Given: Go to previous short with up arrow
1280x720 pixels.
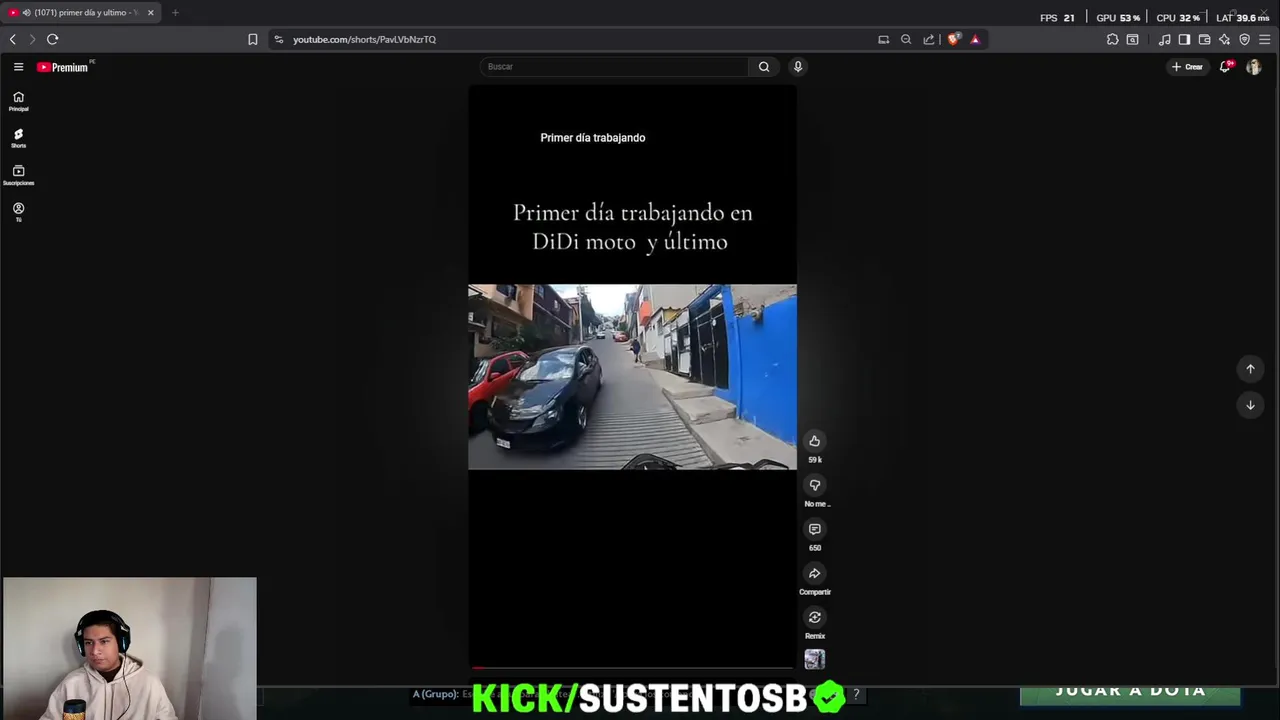Looking at the screenshot, I should coord(1250,369).
